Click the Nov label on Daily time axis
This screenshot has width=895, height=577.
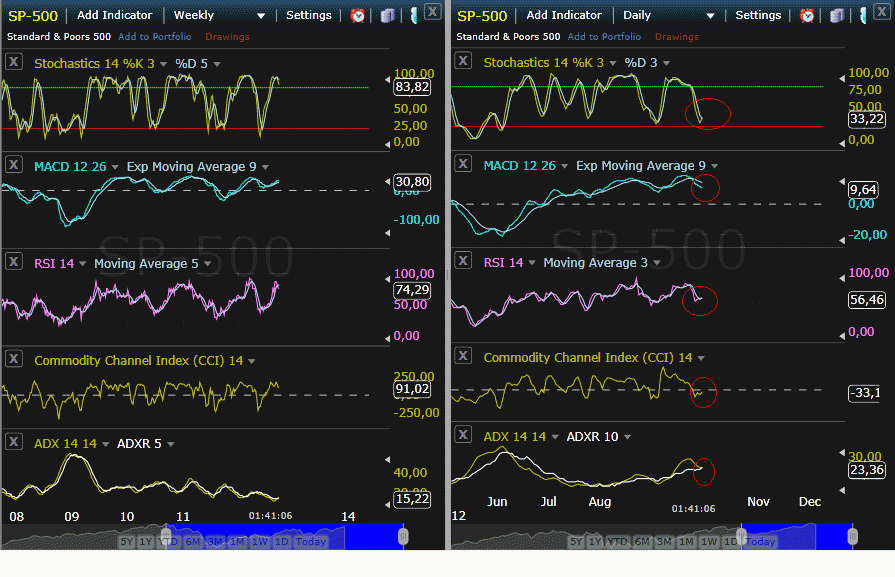pyautogui.click(x=758, y=502)
